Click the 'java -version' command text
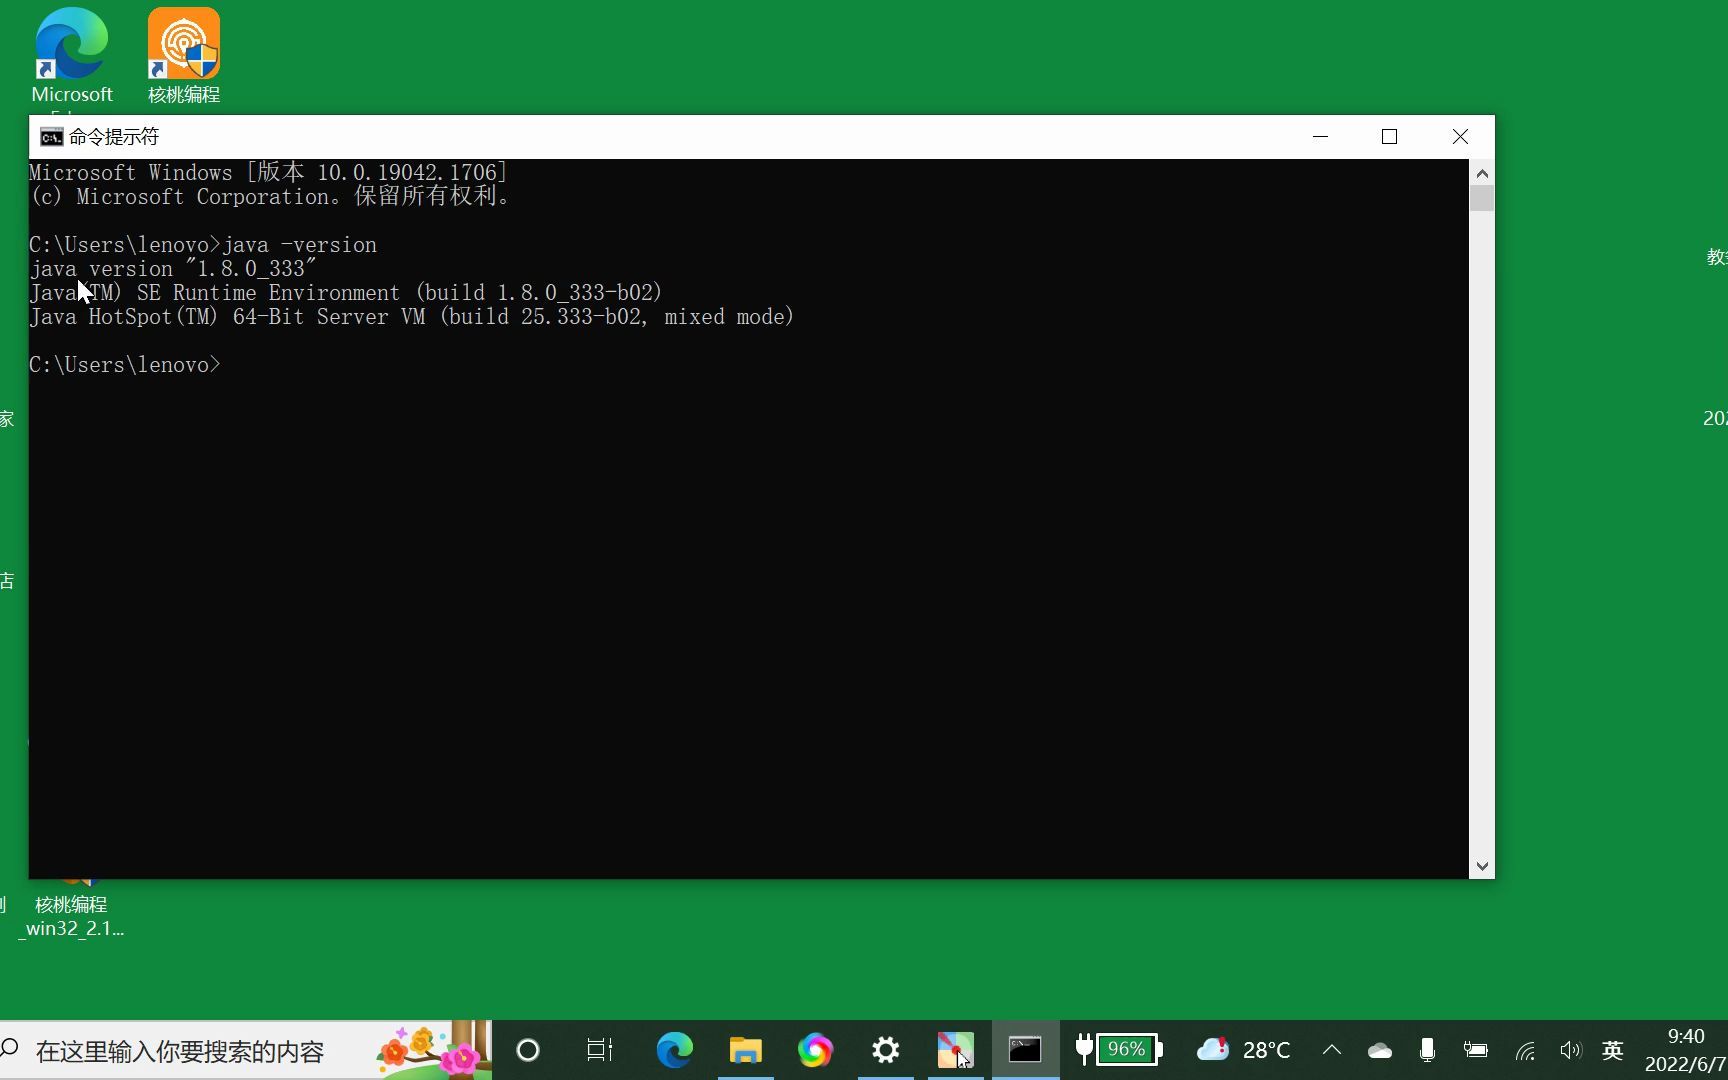Screen dimensions: 1728x1080 click(x=300, y=245)
